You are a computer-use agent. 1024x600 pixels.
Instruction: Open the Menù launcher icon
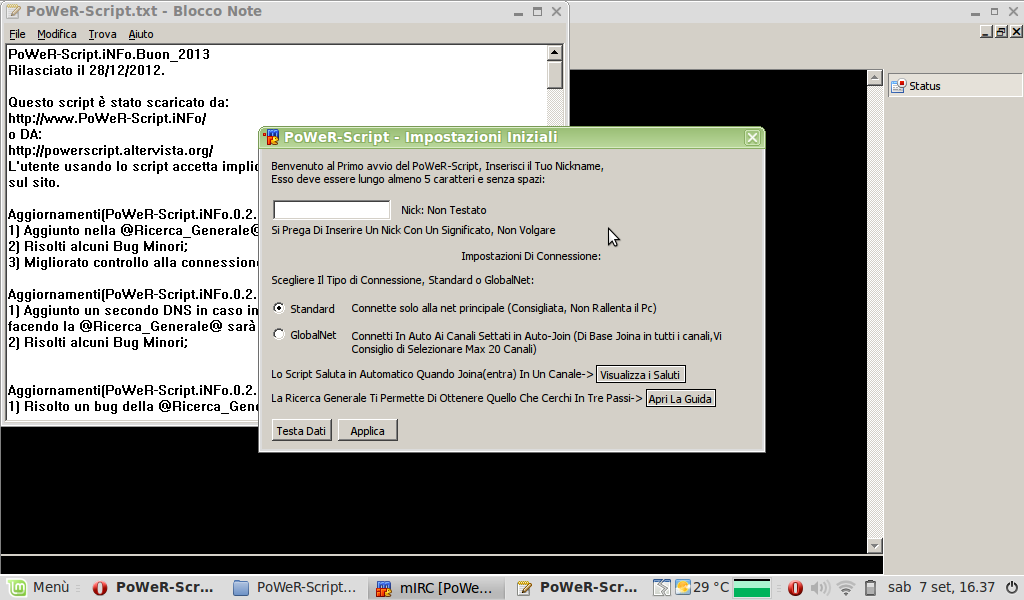point(17,587)
